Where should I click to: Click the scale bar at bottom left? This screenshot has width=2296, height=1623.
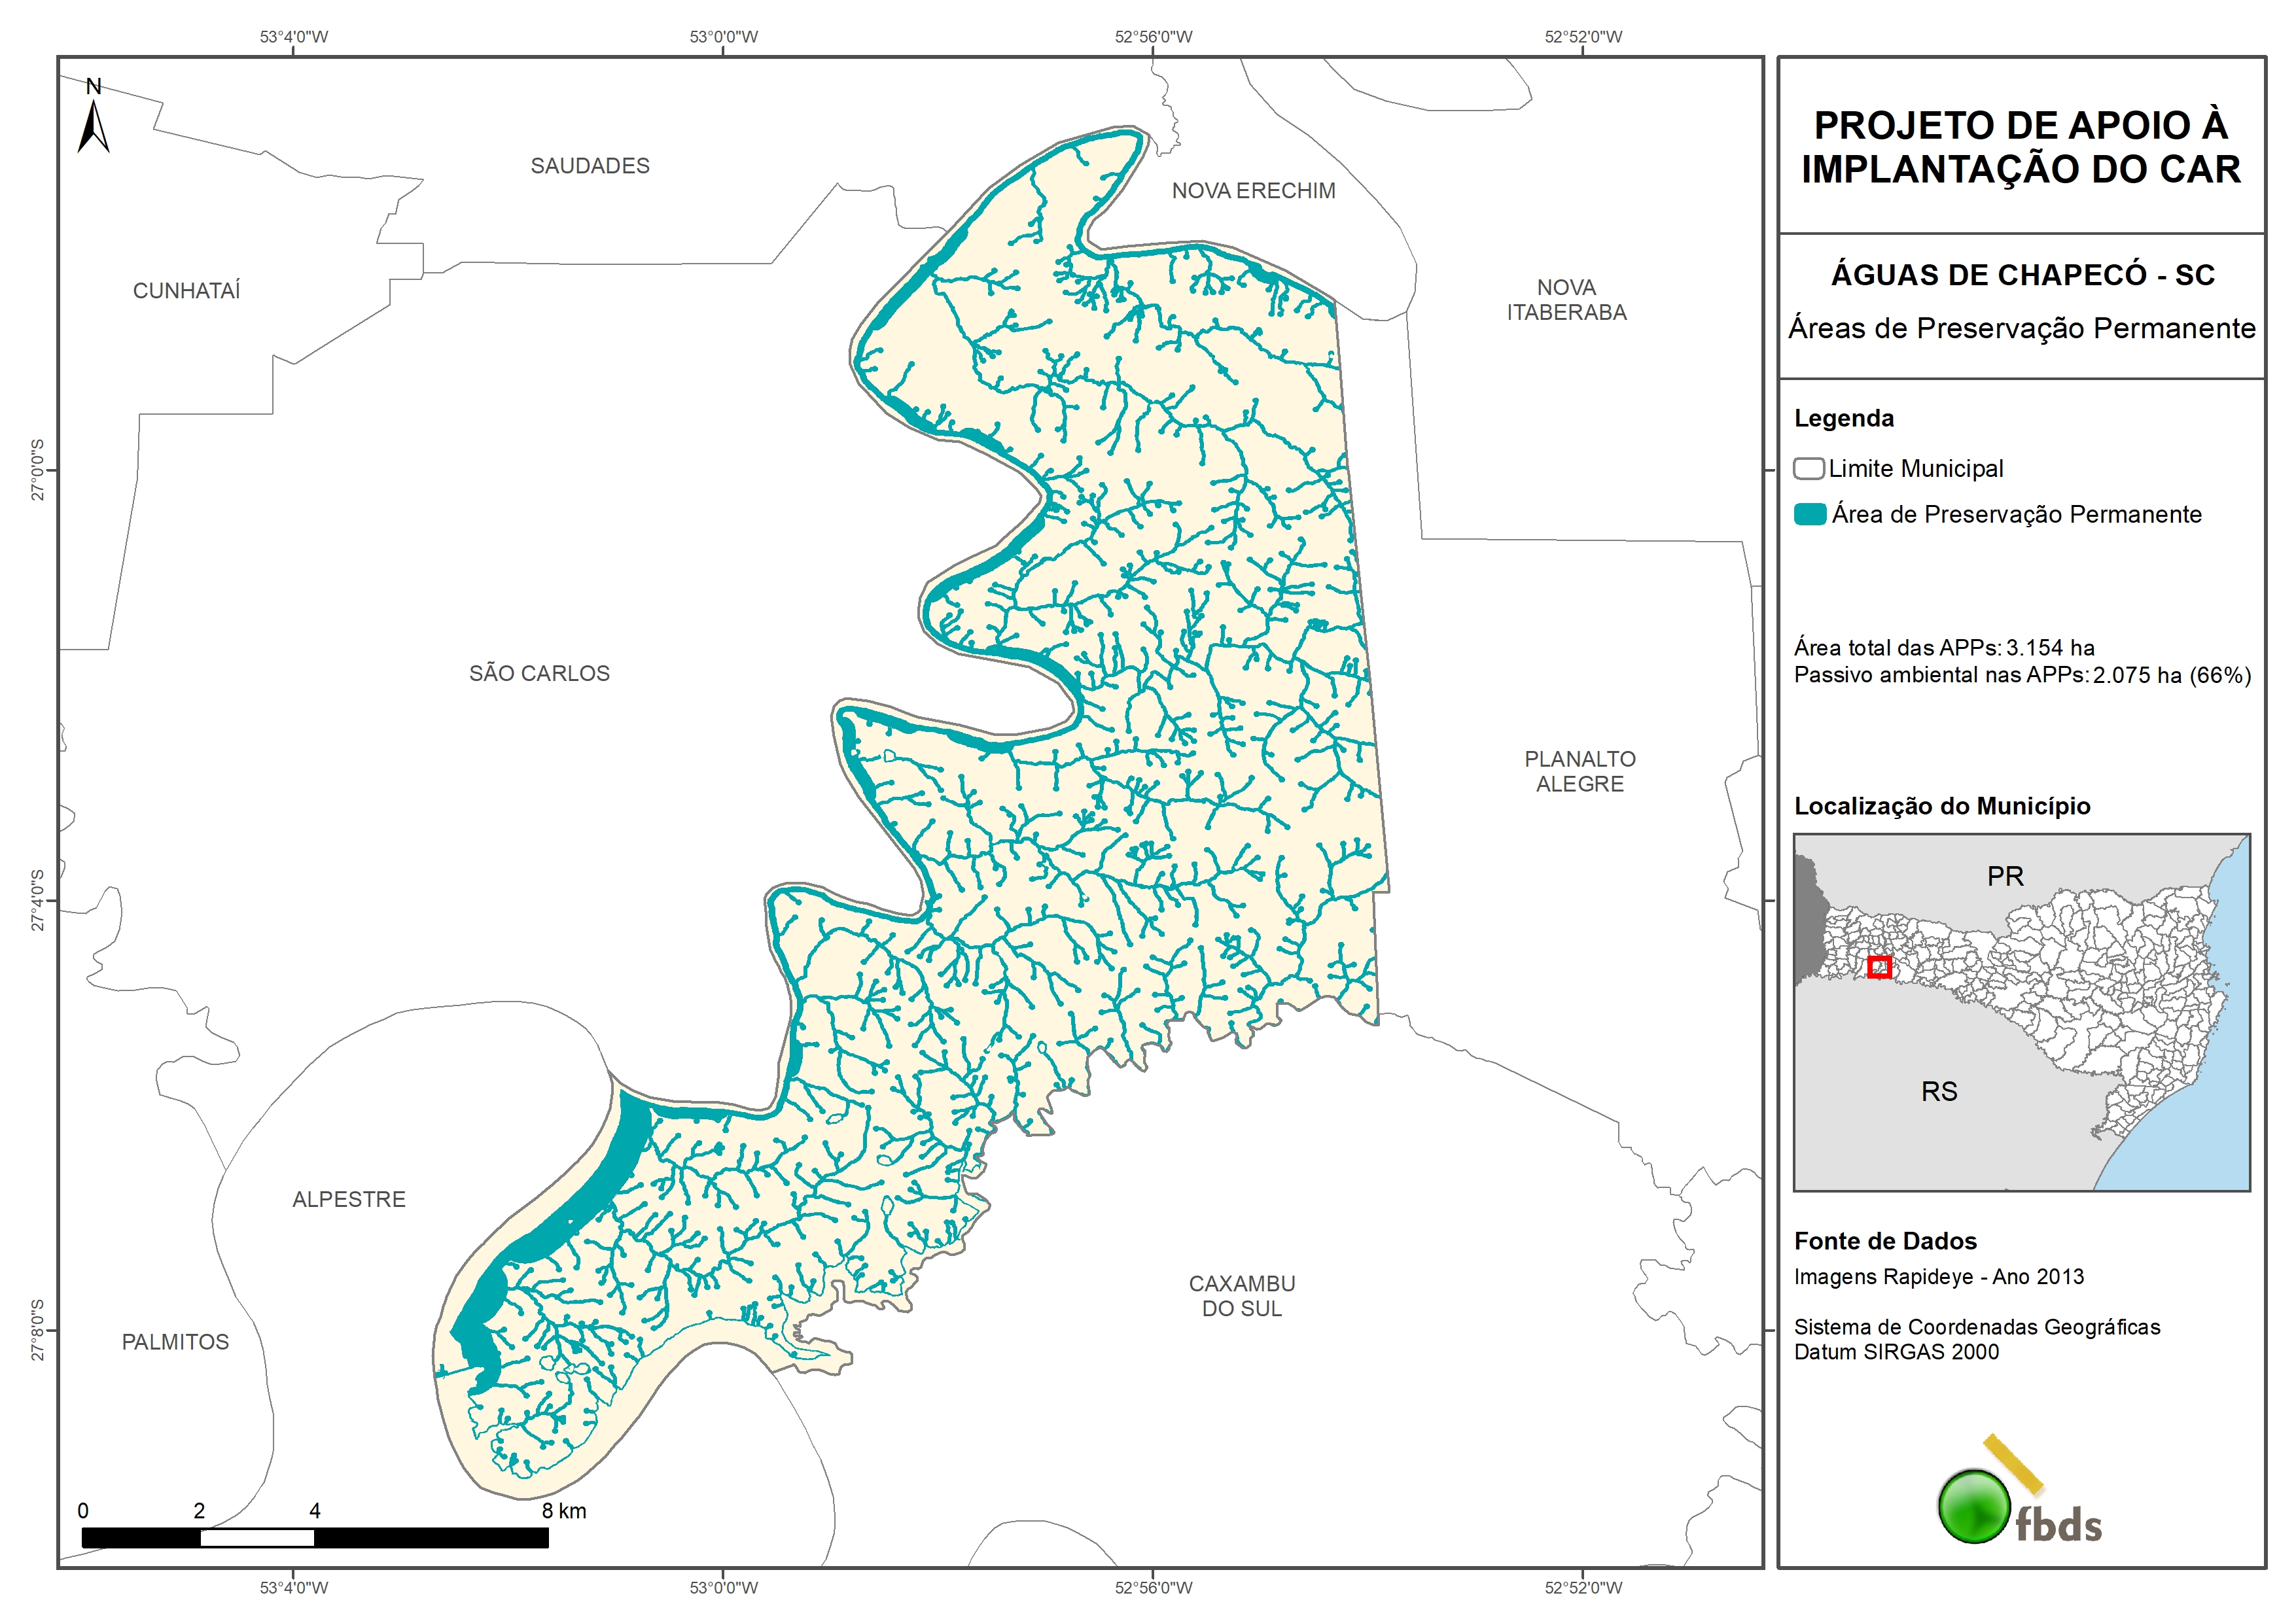(x=314, y=1537)
